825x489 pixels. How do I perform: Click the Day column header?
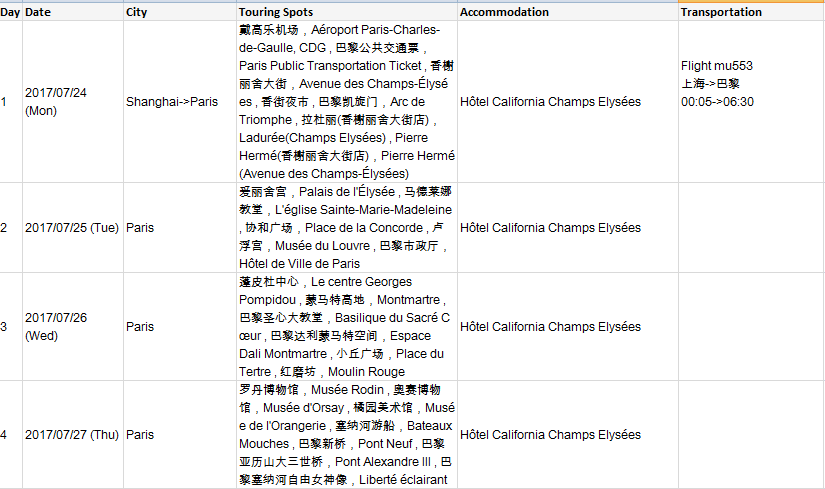pyautogui.click(x=10, y=12)
